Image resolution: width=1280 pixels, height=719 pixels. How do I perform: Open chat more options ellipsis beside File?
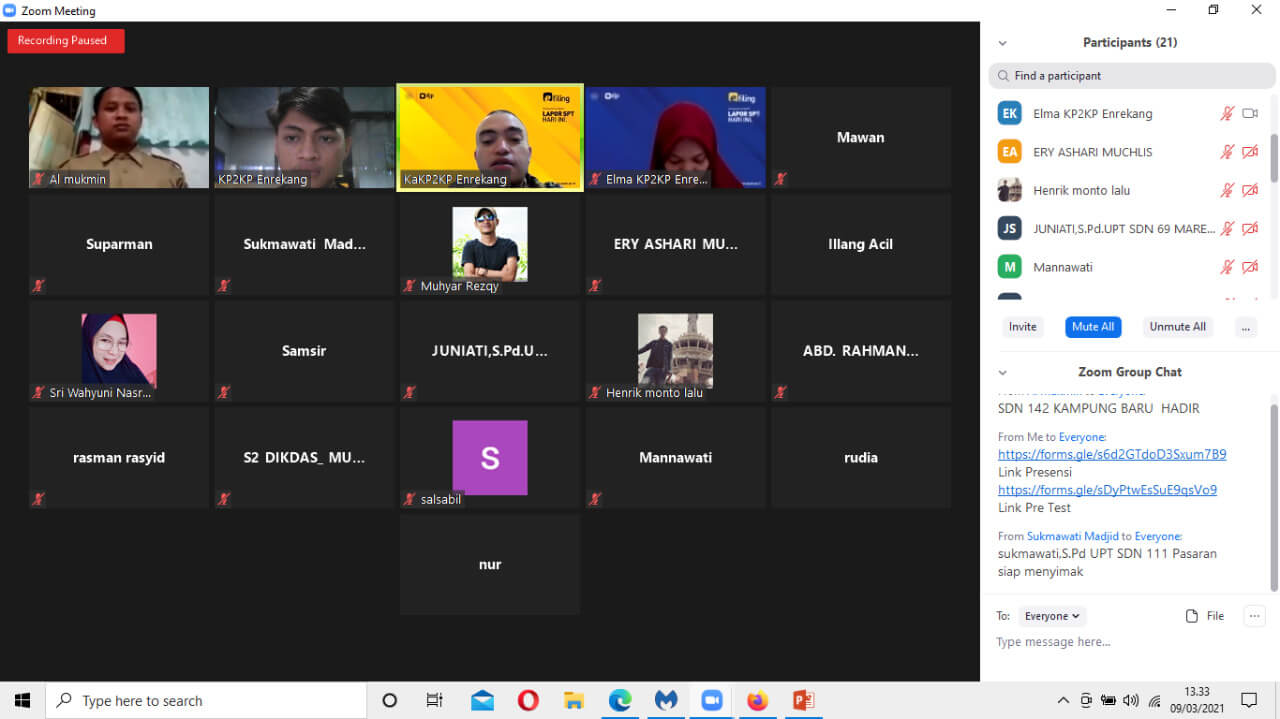pyautogui.click(x=1254, y=616)
